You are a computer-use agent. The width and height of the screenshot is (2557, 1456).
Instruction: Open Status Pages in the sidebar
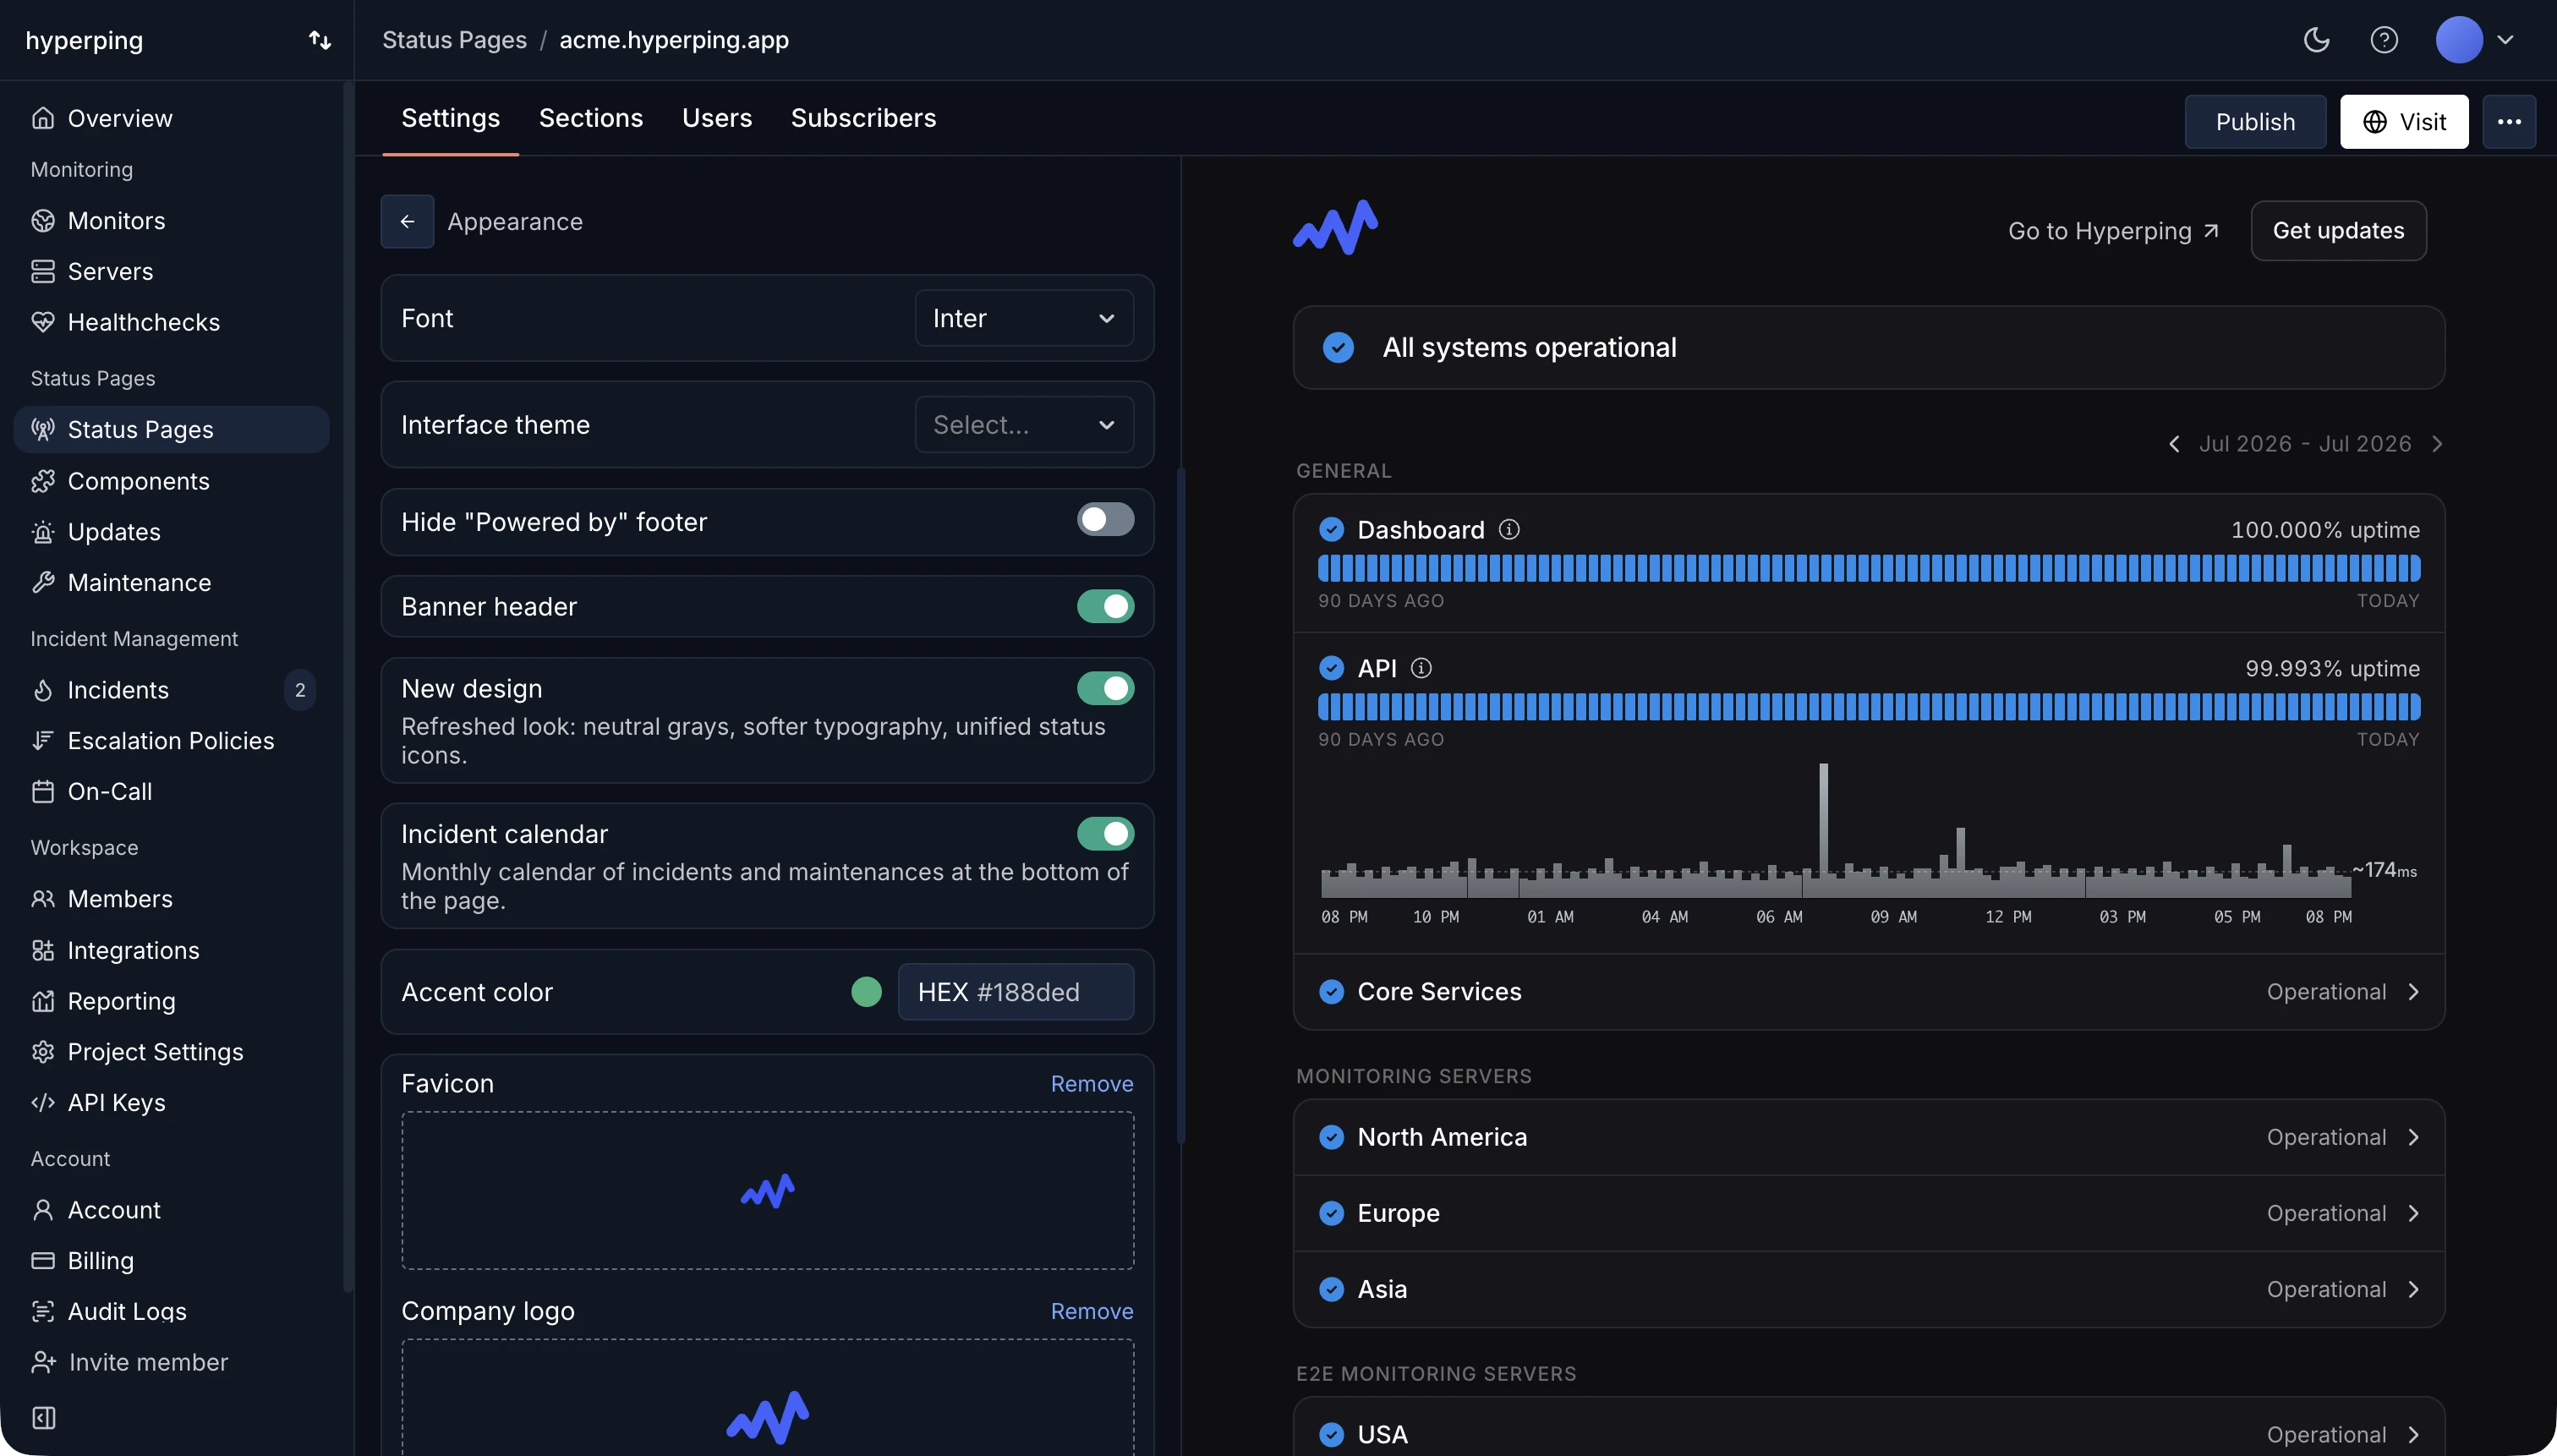[171, 430]
